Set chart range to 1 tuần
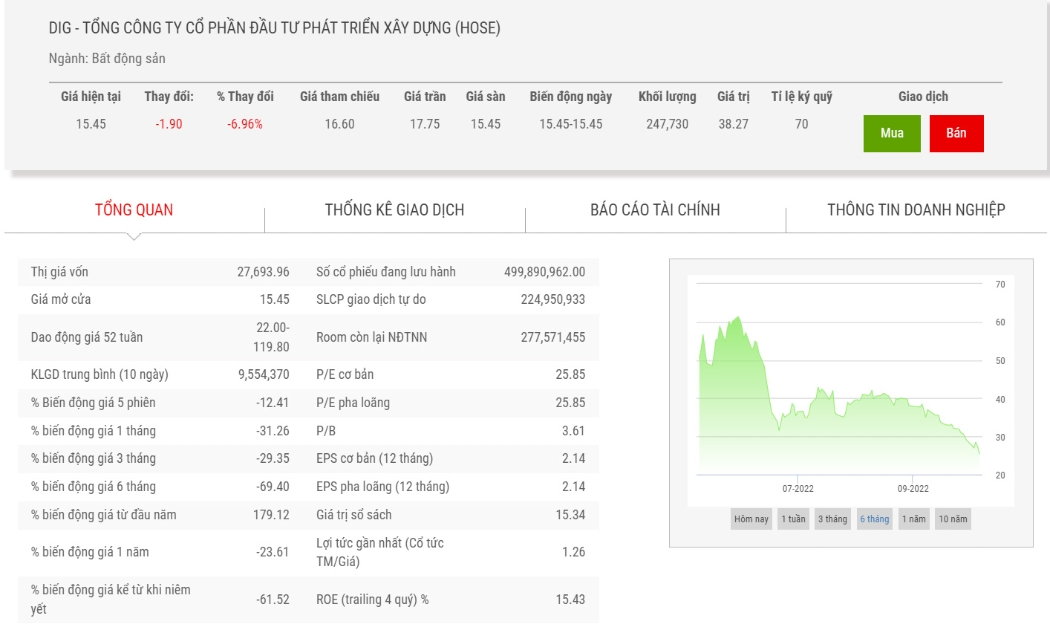This screenshot has width=1050, height=630. pyautogui.click(x=793, y=519)
